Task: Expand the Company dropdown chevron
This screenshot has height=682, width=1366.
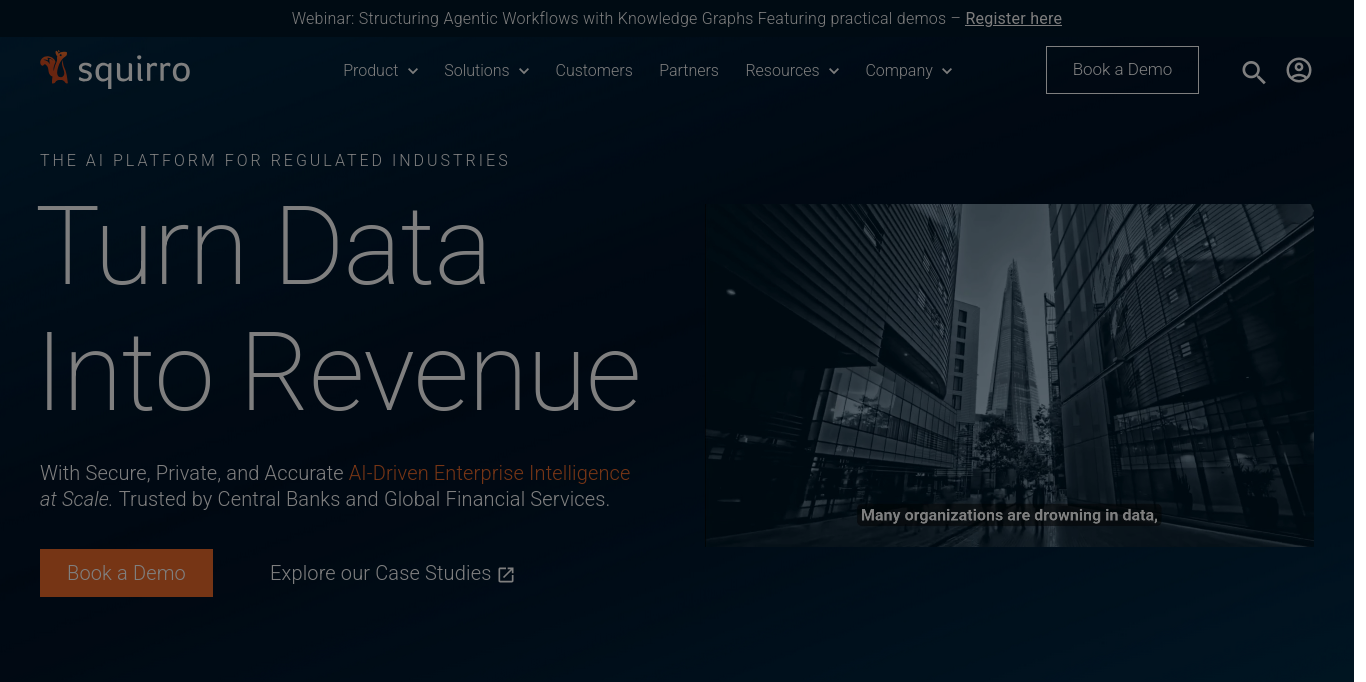Action: click(946, 71)
